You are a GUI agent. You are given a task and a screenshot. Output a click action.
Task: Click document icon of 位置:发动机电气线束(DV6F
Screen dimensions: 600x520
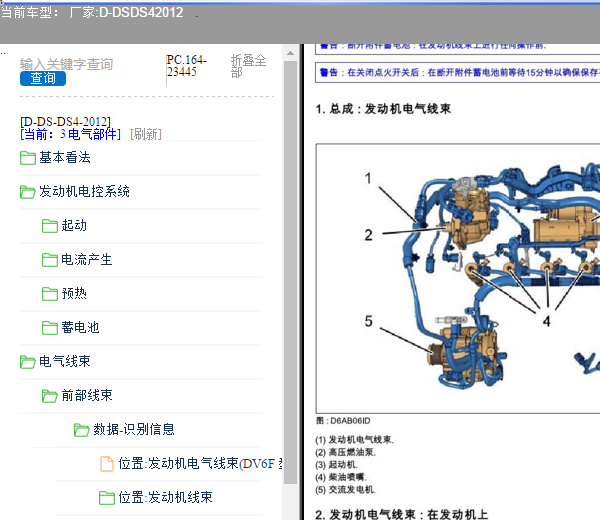tap(107, 464)
